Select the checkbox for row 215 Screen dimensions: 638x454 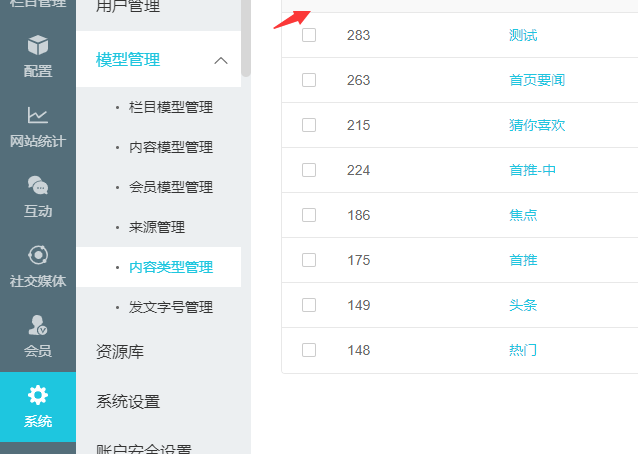click(309, 125)
